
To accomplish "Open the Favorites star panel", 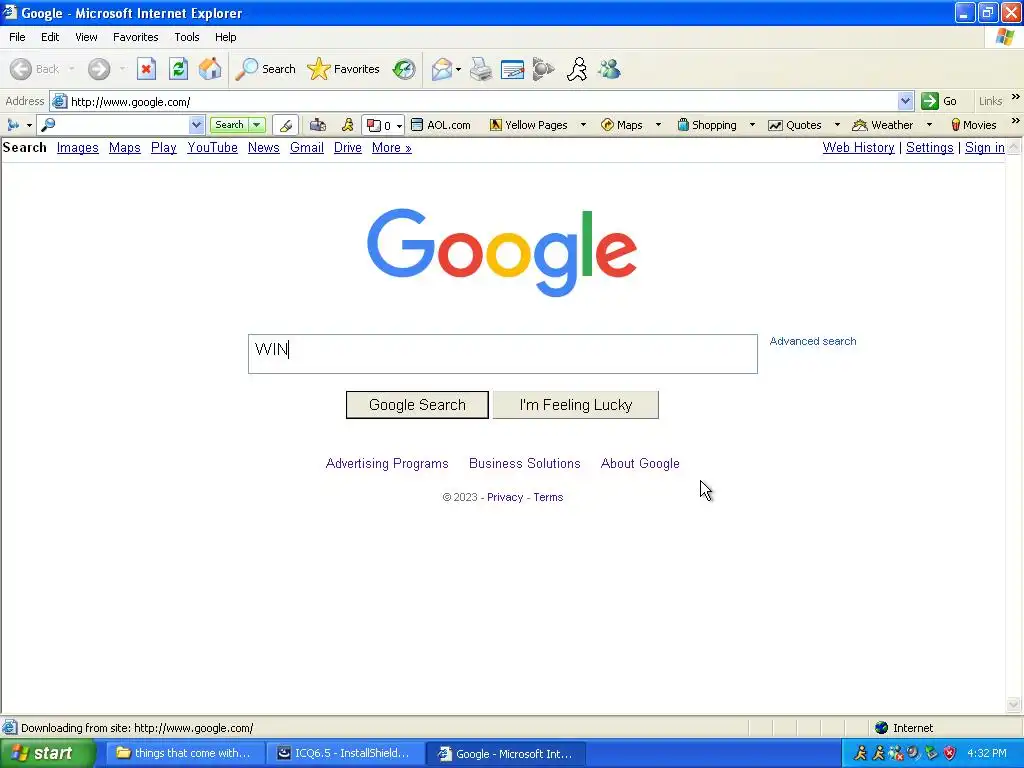I will coord(344,69).
